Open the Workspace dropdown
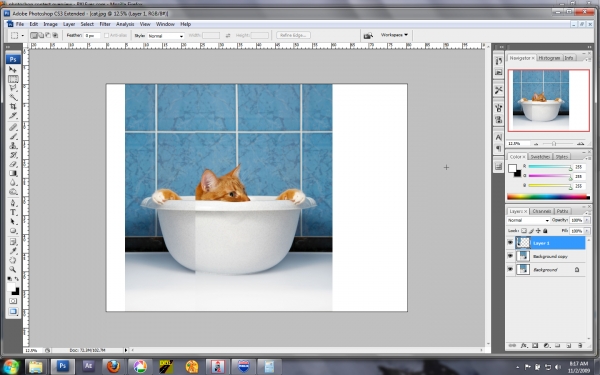600x375 pixels. point(394,35)
